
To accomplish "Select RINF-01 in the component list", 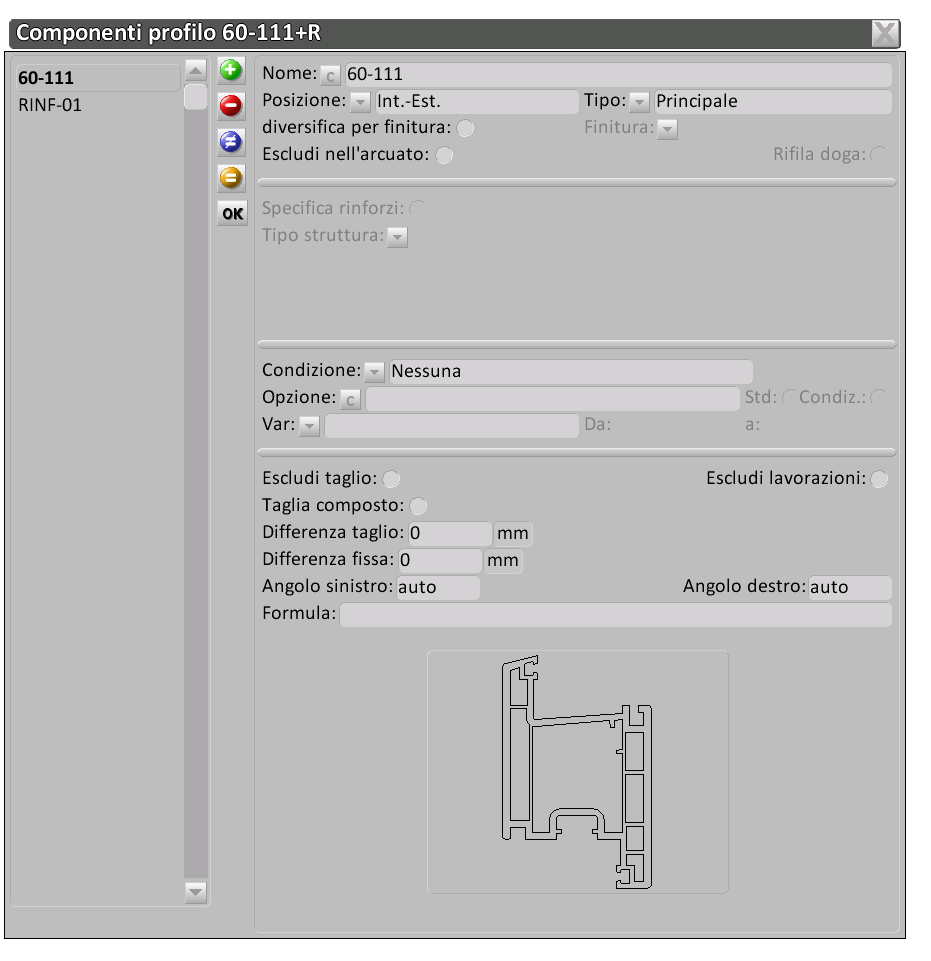I will [50, 104].
